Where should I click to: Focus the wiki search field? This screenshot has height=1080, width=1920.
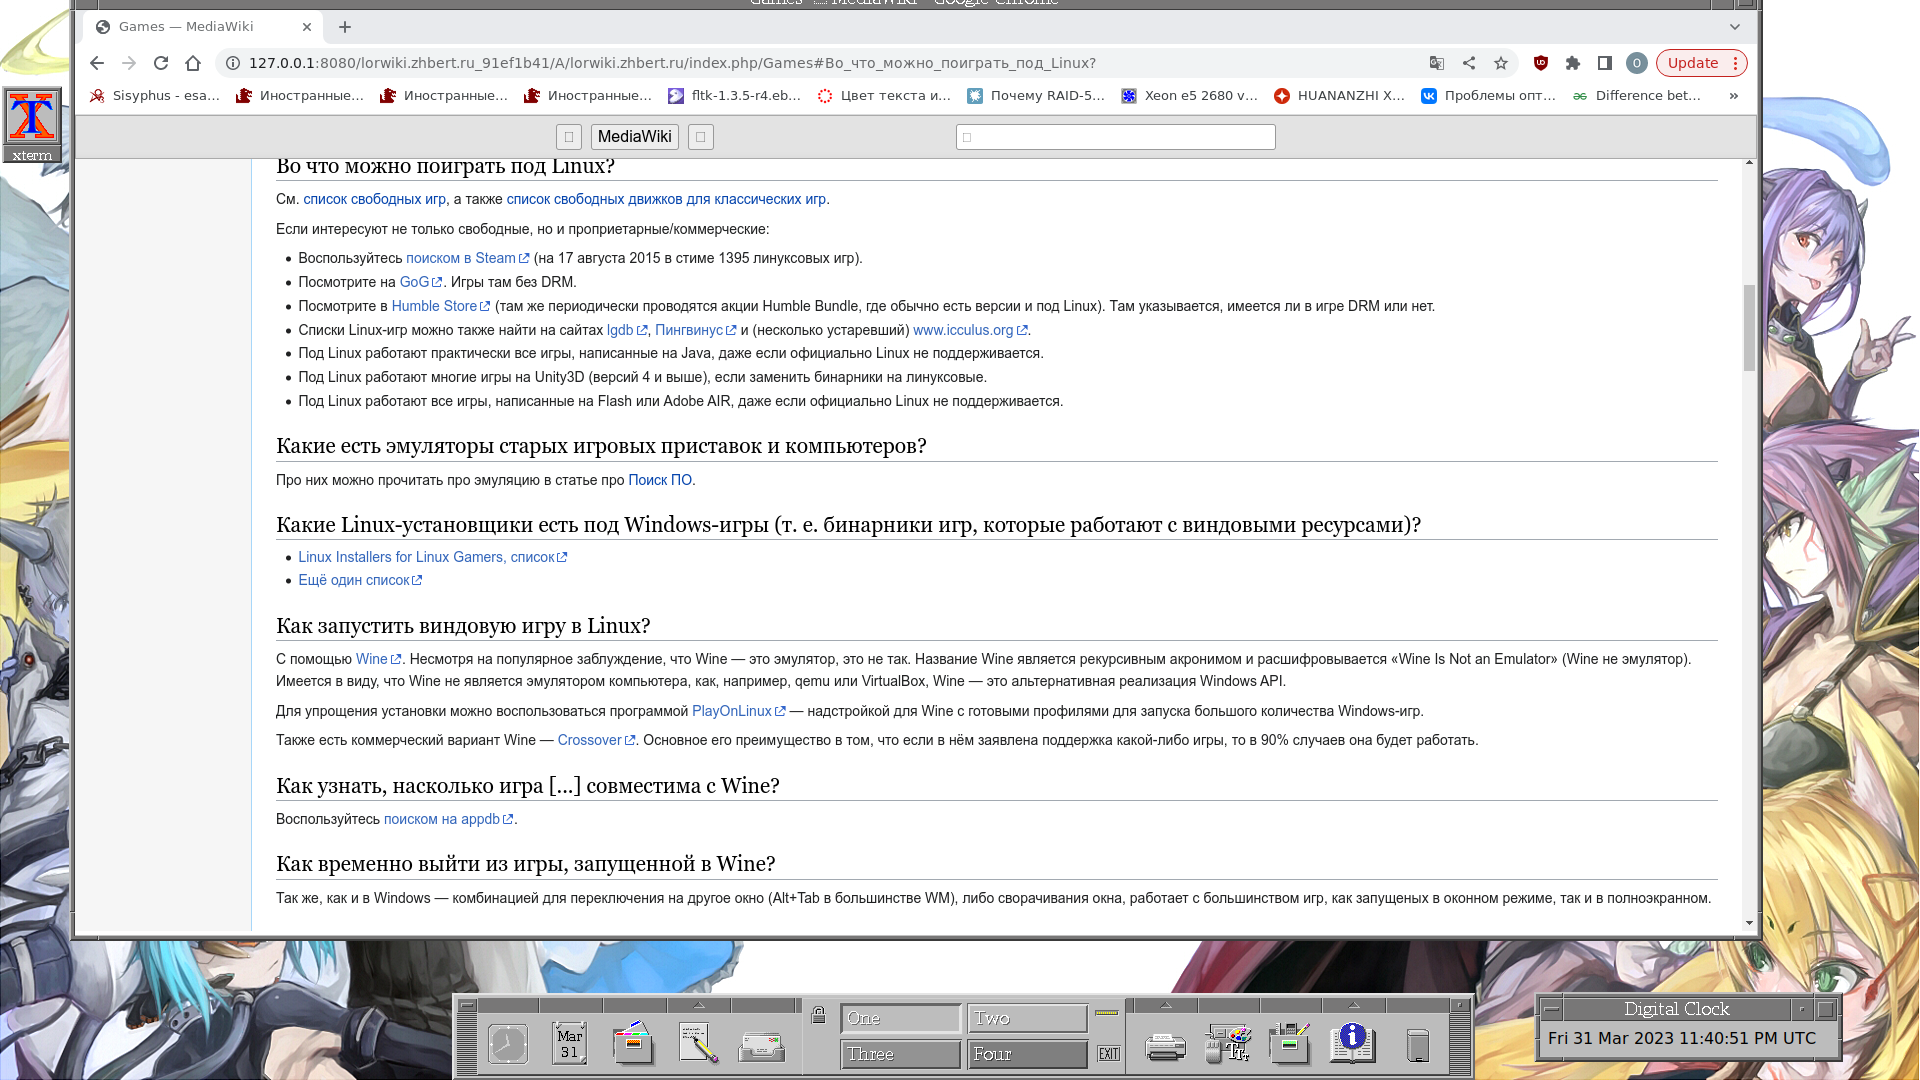[x=1116, y=137]
